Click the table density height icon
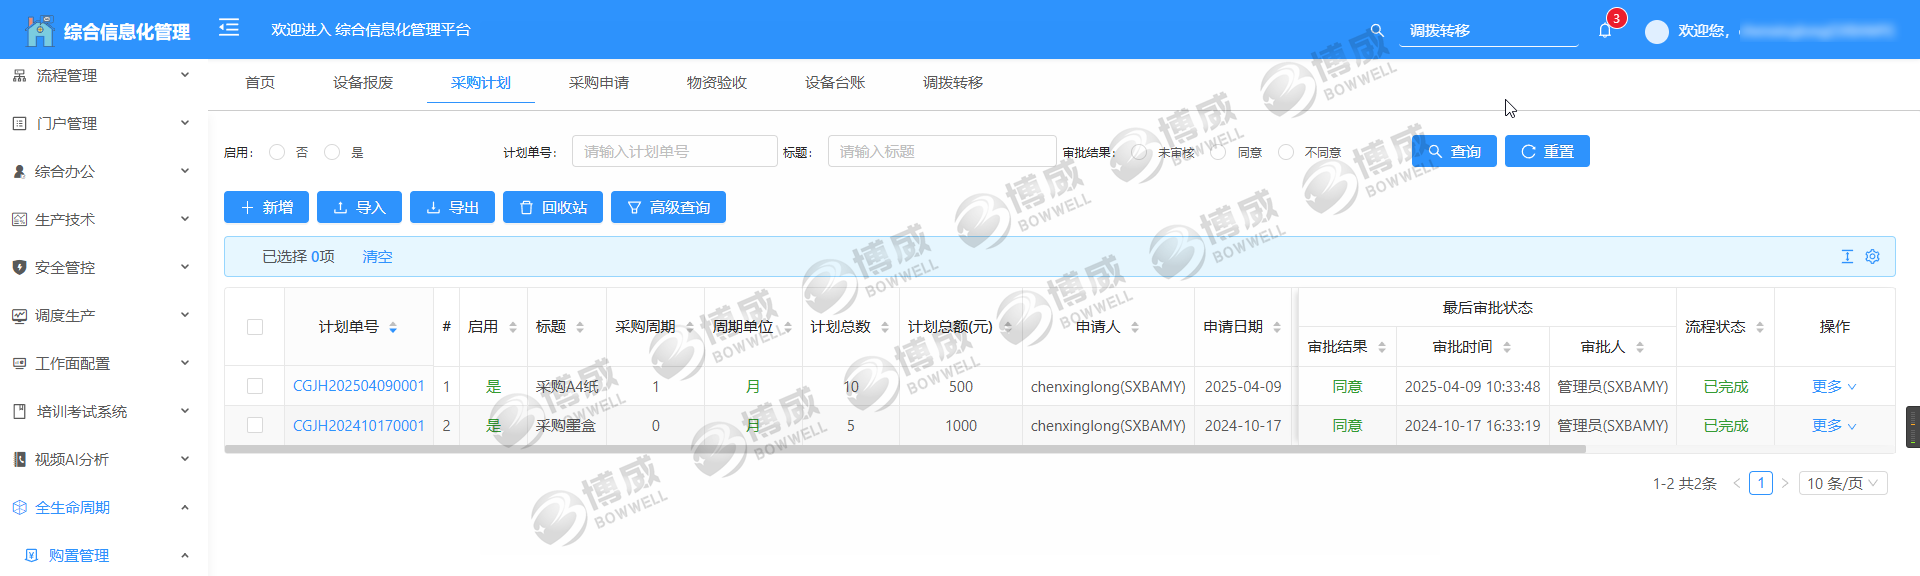 click(x=1847, y=257)
